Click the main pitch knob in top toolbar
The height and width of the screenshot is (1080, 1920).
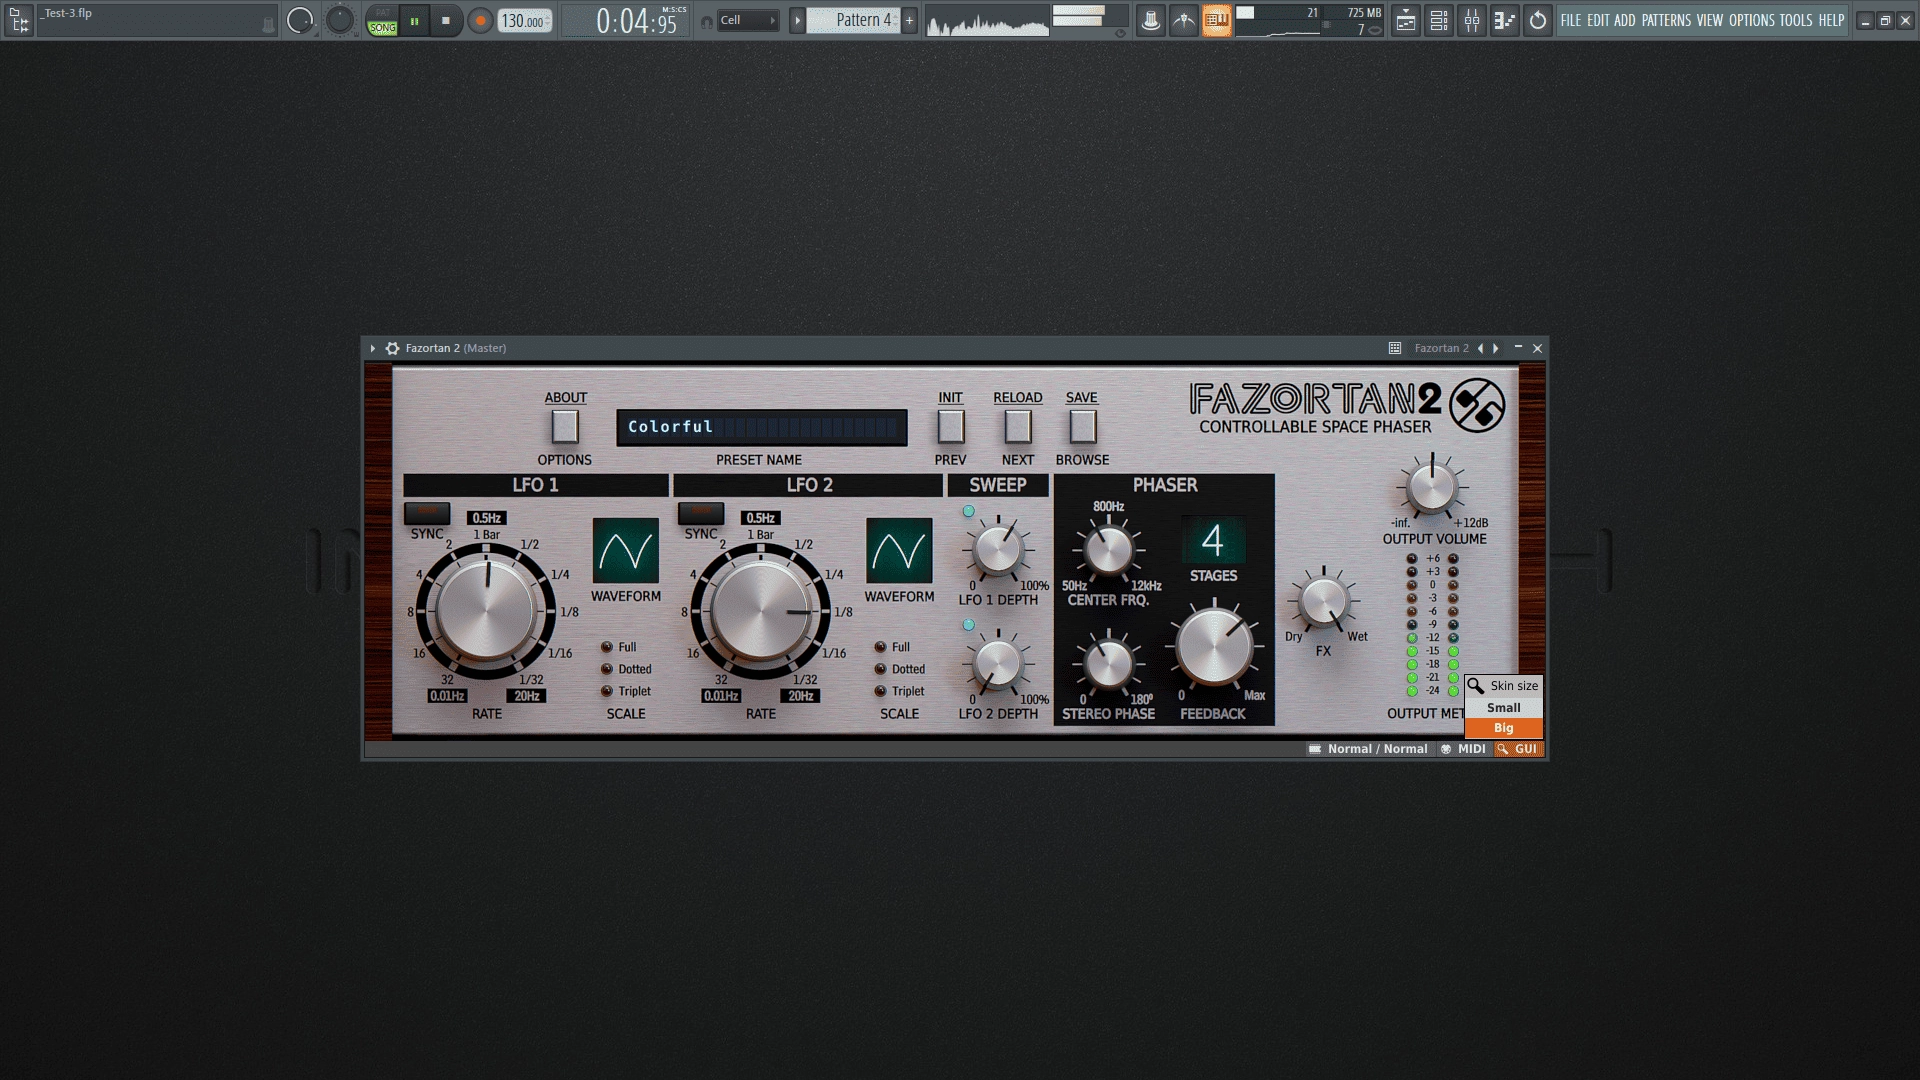[x=340, y=20]
